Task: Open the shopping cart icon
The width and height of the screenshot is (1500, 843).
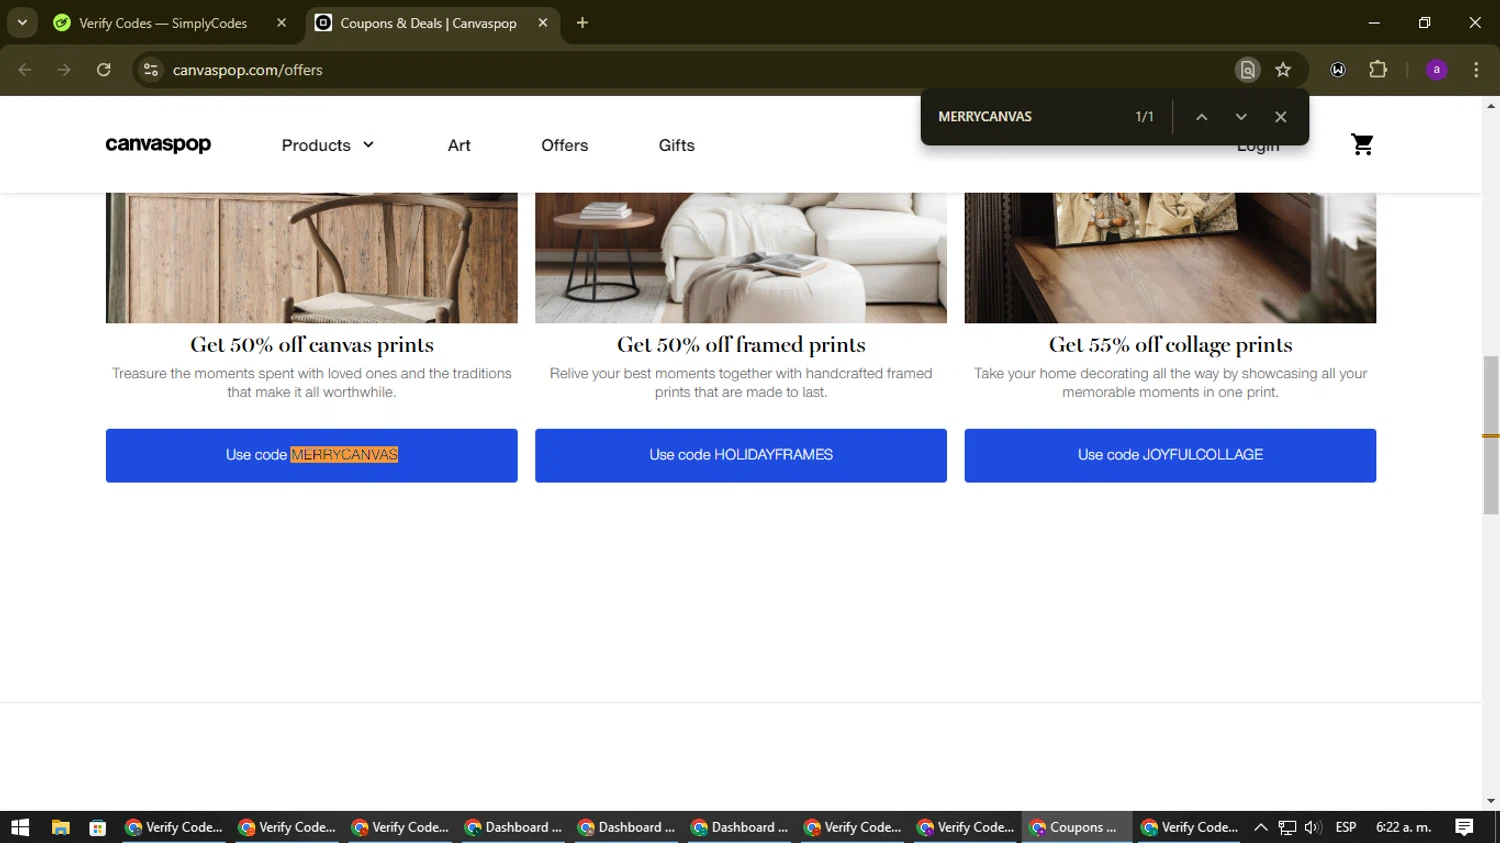Action: click(x=1362, y=145)
